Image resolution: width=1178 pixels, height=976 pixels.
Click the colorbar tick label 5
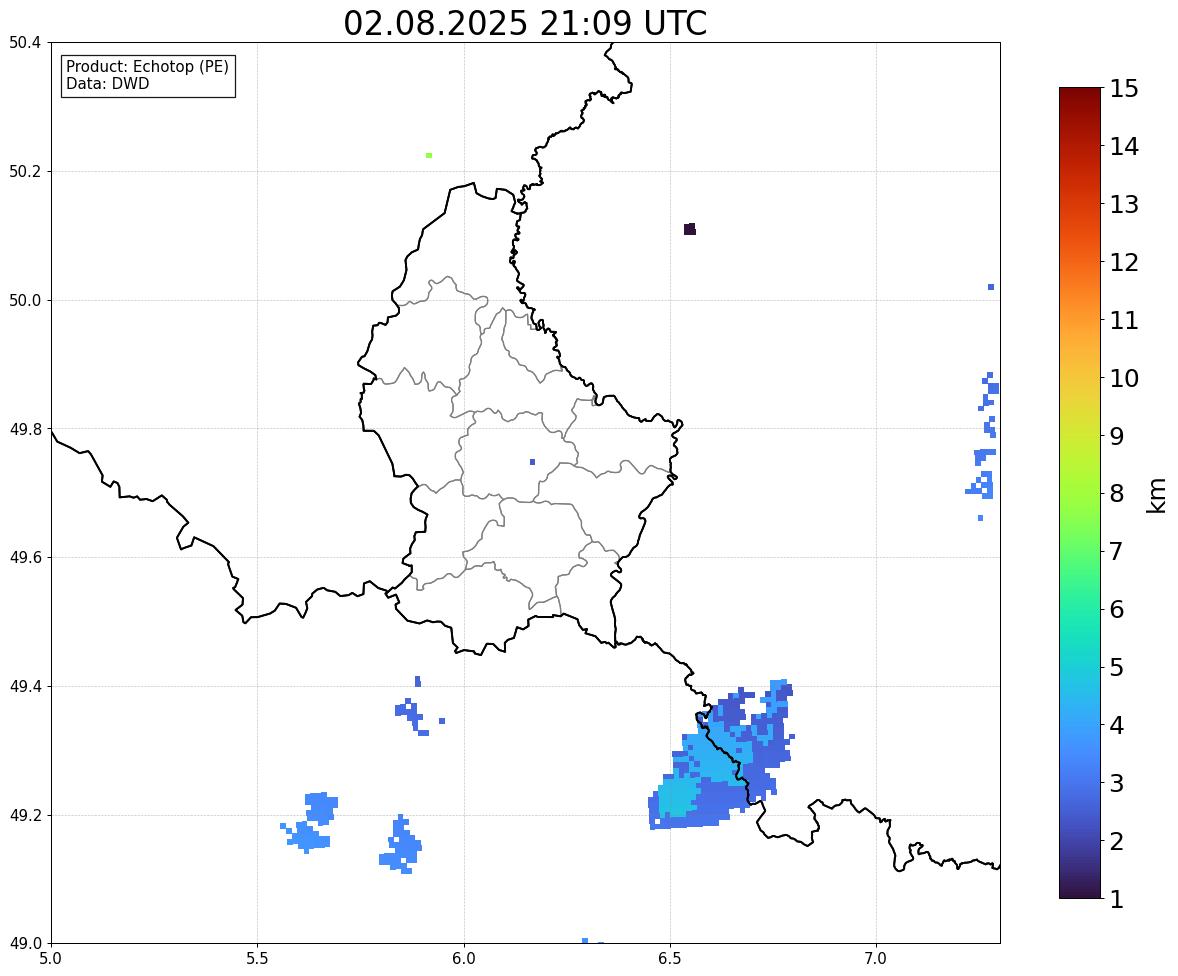click(x=1117, y=667)
